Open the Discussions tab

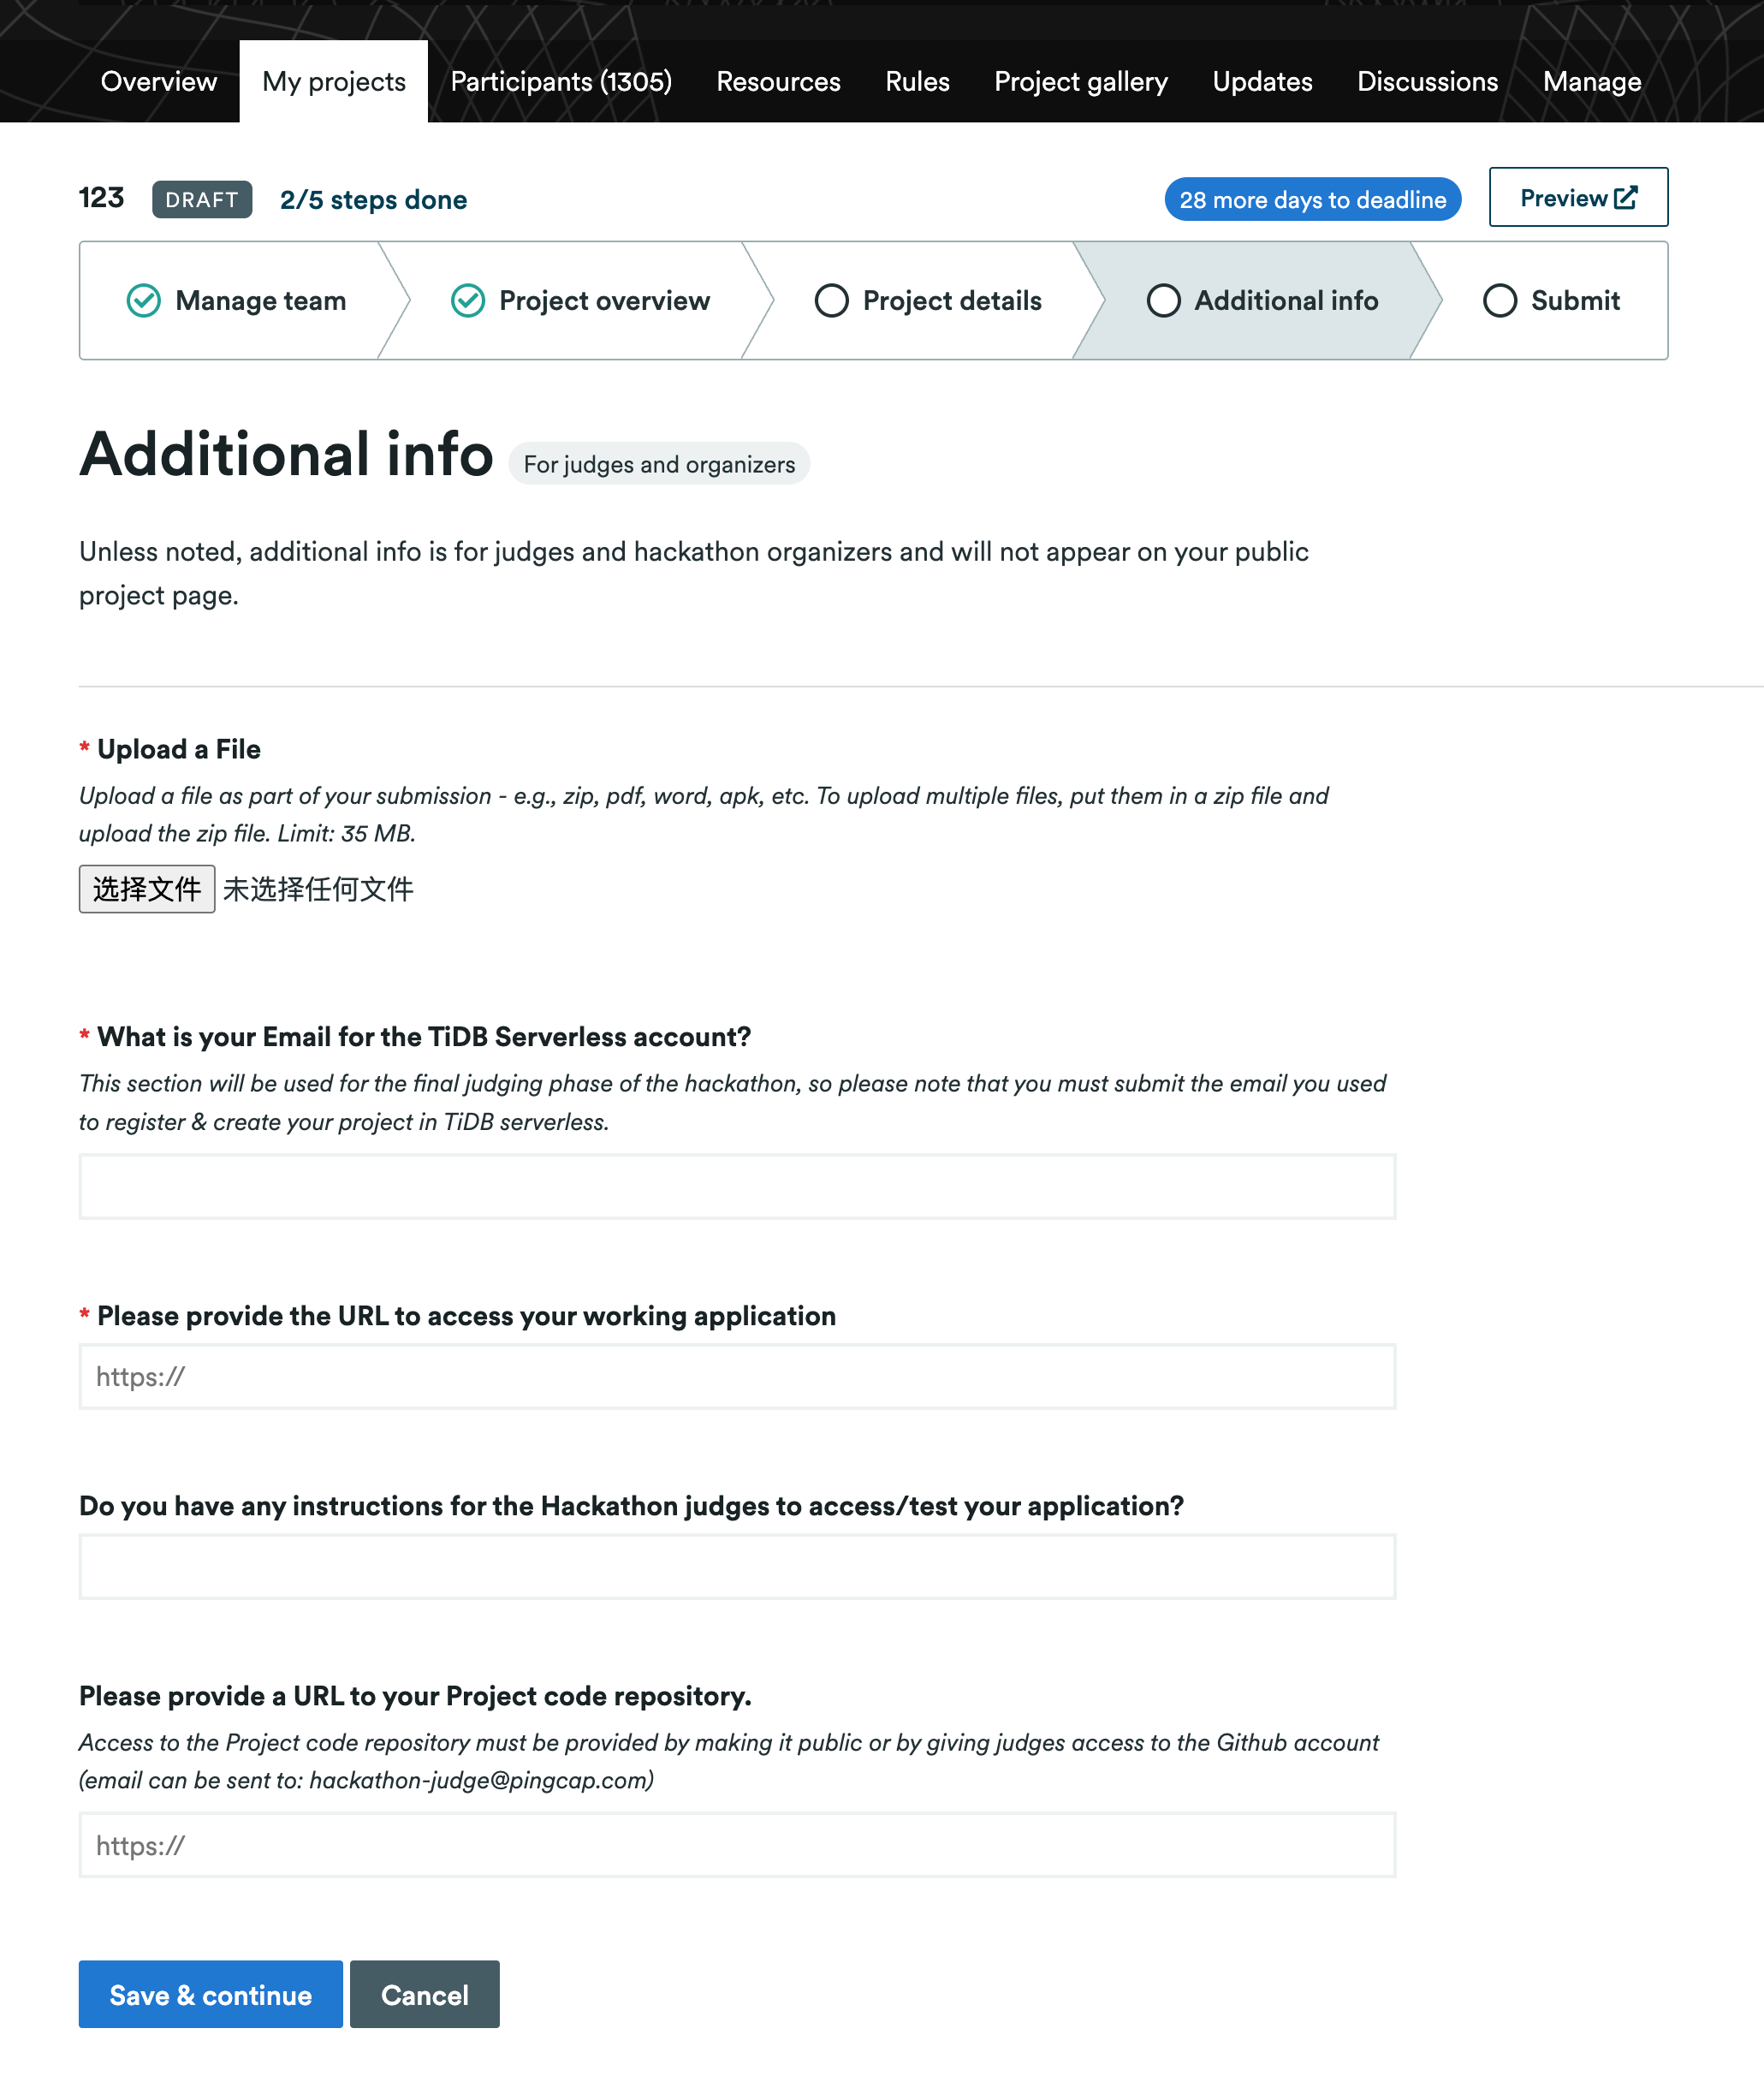[1426, 81]
